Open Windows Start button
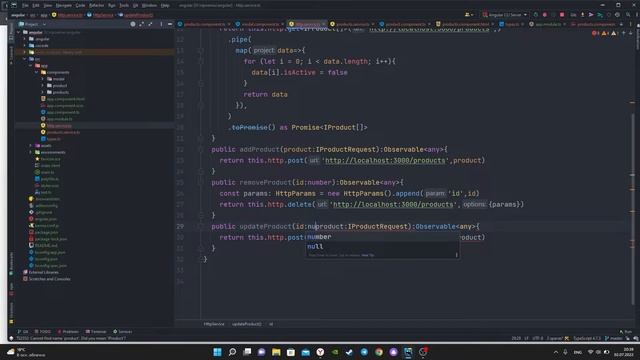The height and width of the screenshot is (360, 640). coord(218,352)
